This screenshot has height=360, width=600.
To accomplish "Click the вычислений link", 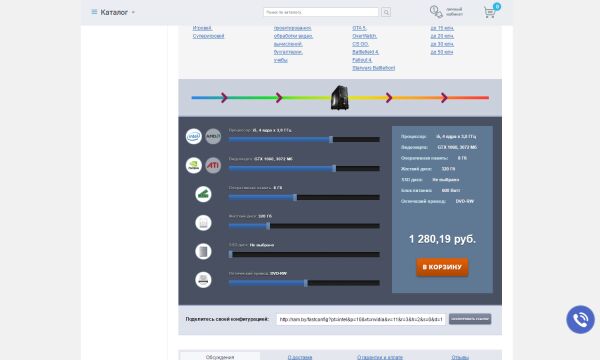I will pos(288,44).
